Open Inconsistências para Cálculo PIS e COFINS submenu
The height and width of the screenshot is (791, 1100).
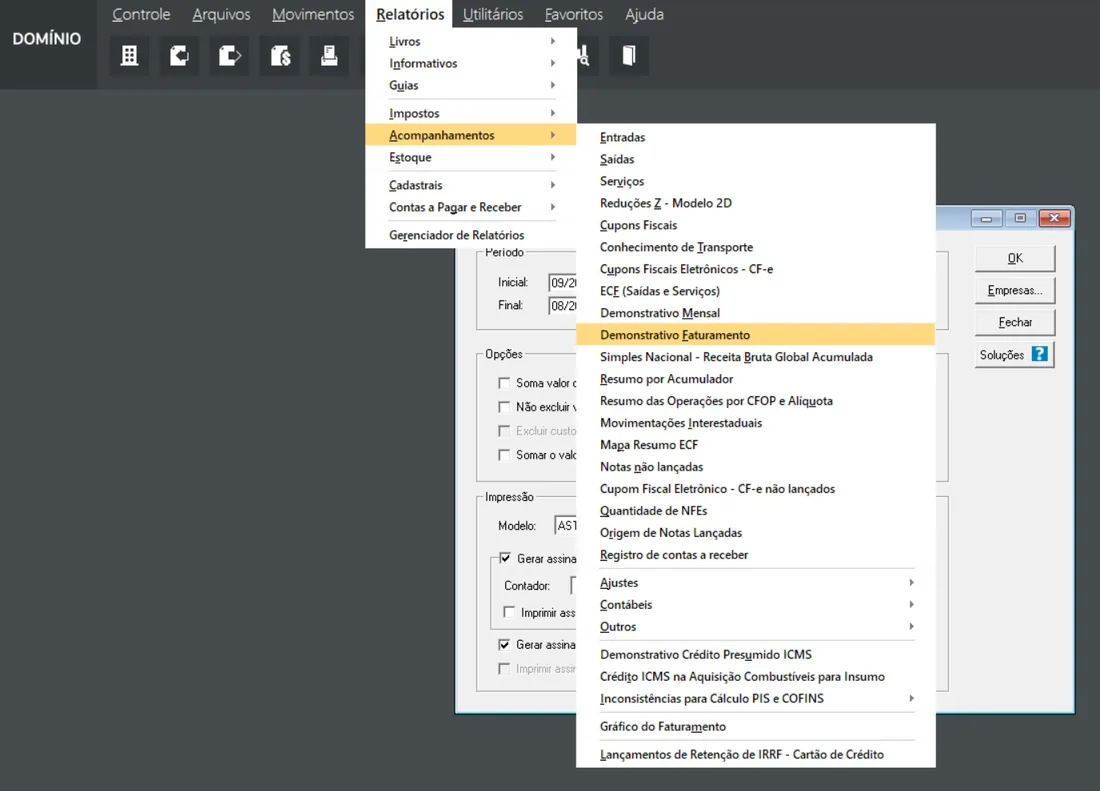pyautogui.click(x=756, y=698)
